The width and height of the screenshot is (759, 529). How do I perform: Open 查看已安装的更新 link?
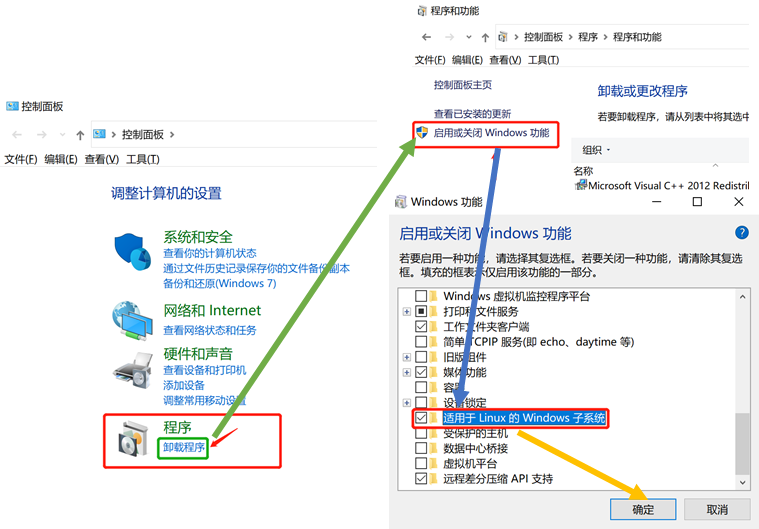tap(472, 114)
